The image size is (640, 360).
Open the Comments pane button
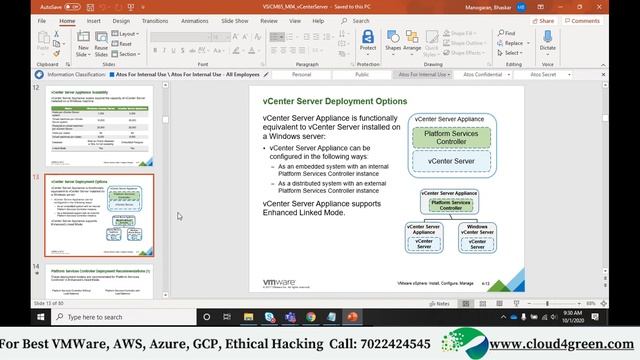click(582, 21)
